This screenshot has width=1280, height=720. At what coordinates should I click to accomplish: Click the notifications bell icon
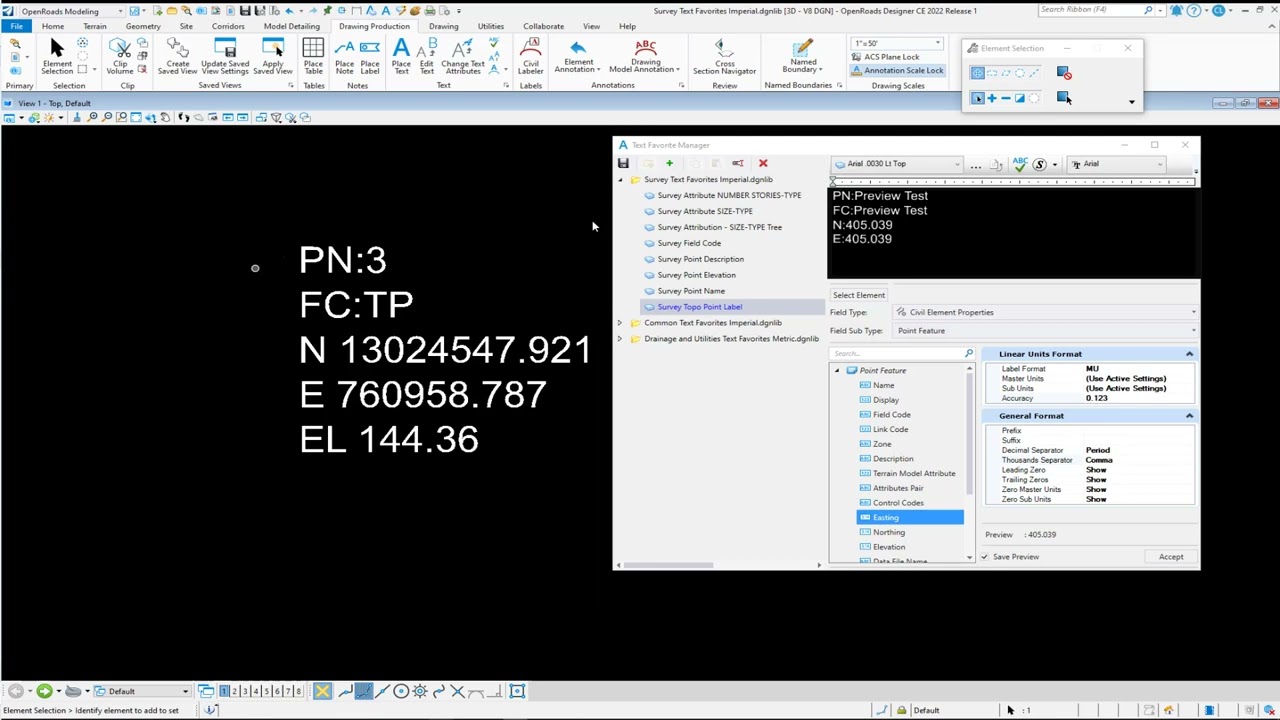point(1176,10)
